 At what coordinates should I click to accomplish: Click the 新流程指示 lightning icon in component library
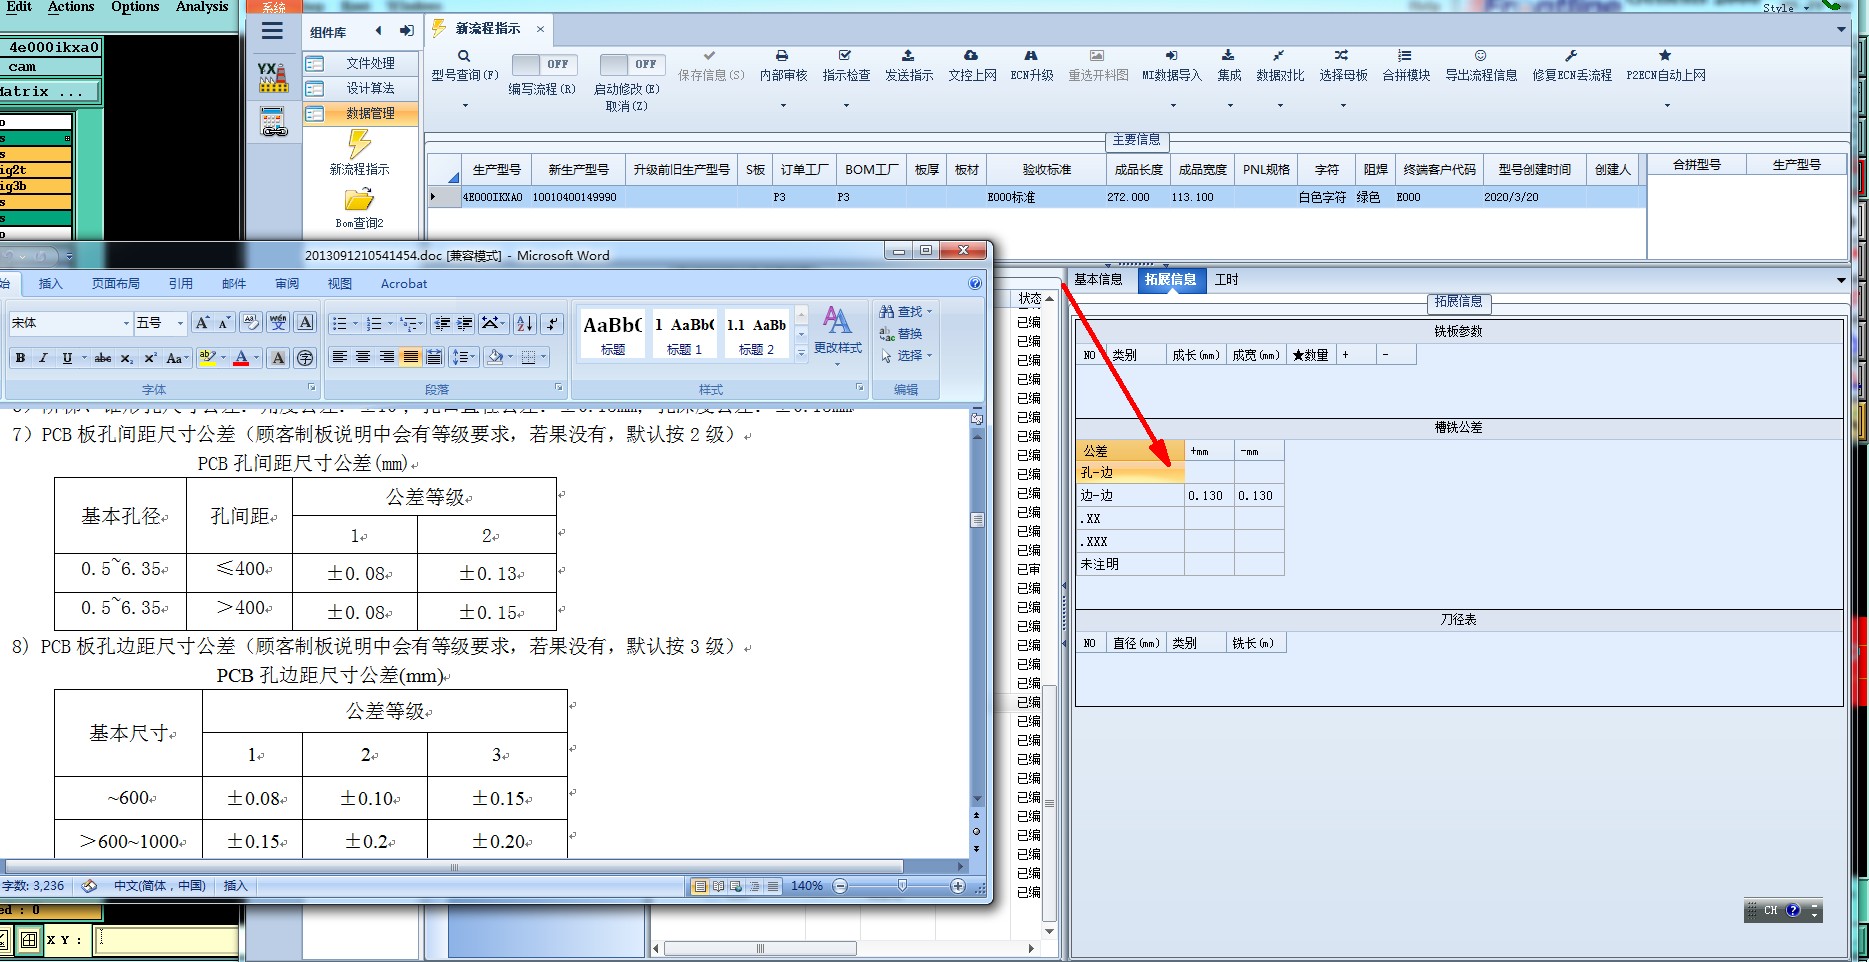click(x=359, y=145)
